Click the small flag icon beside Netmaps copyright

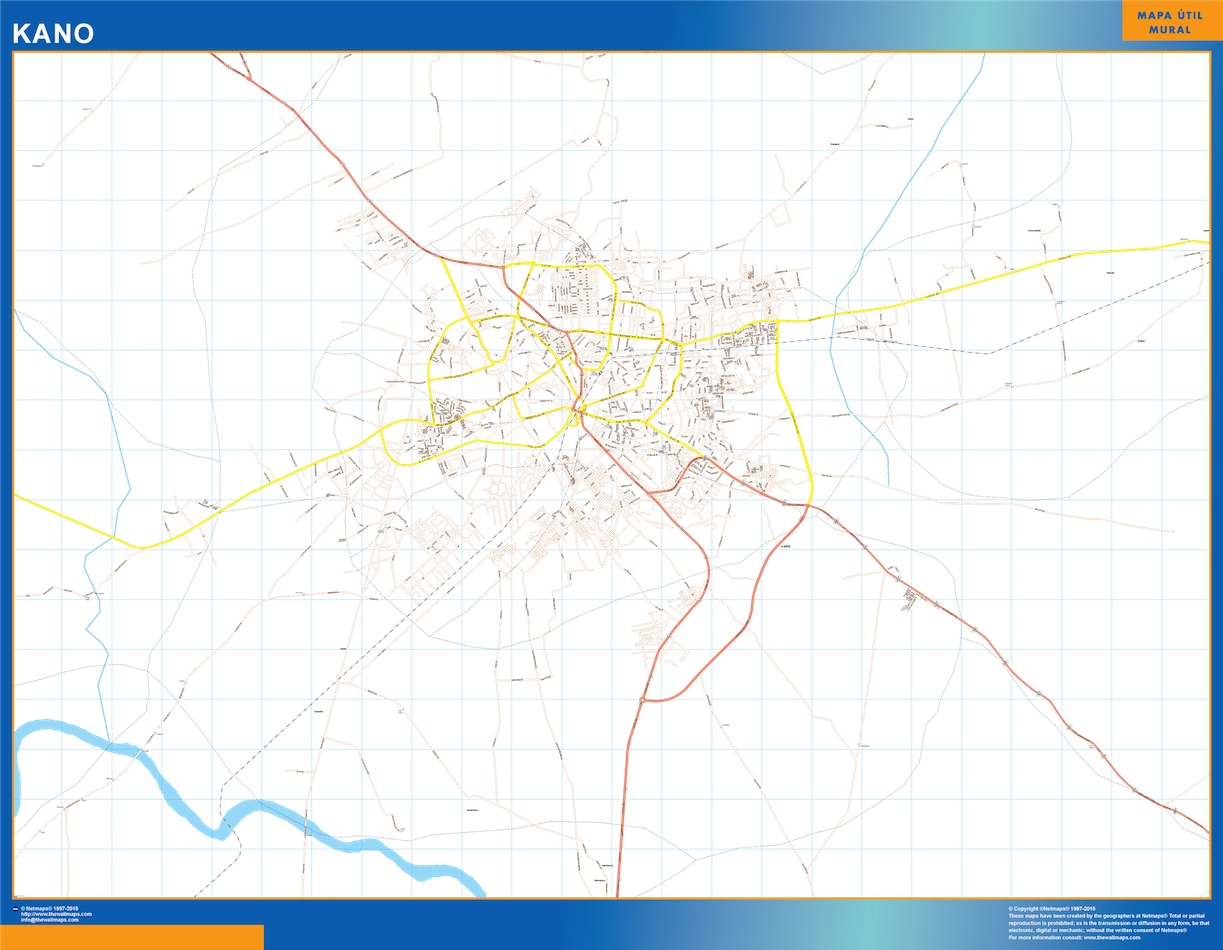[x=14, y=909]
